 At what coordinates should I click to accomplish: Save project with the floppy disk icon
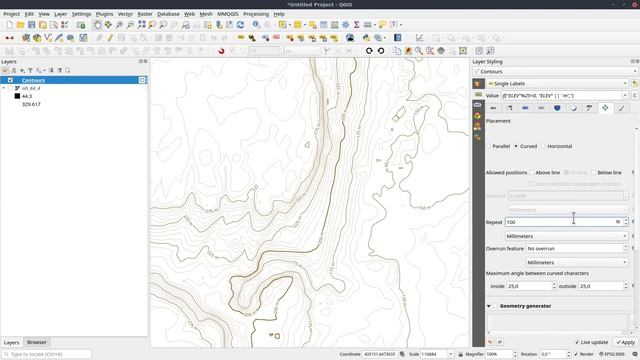31,25
